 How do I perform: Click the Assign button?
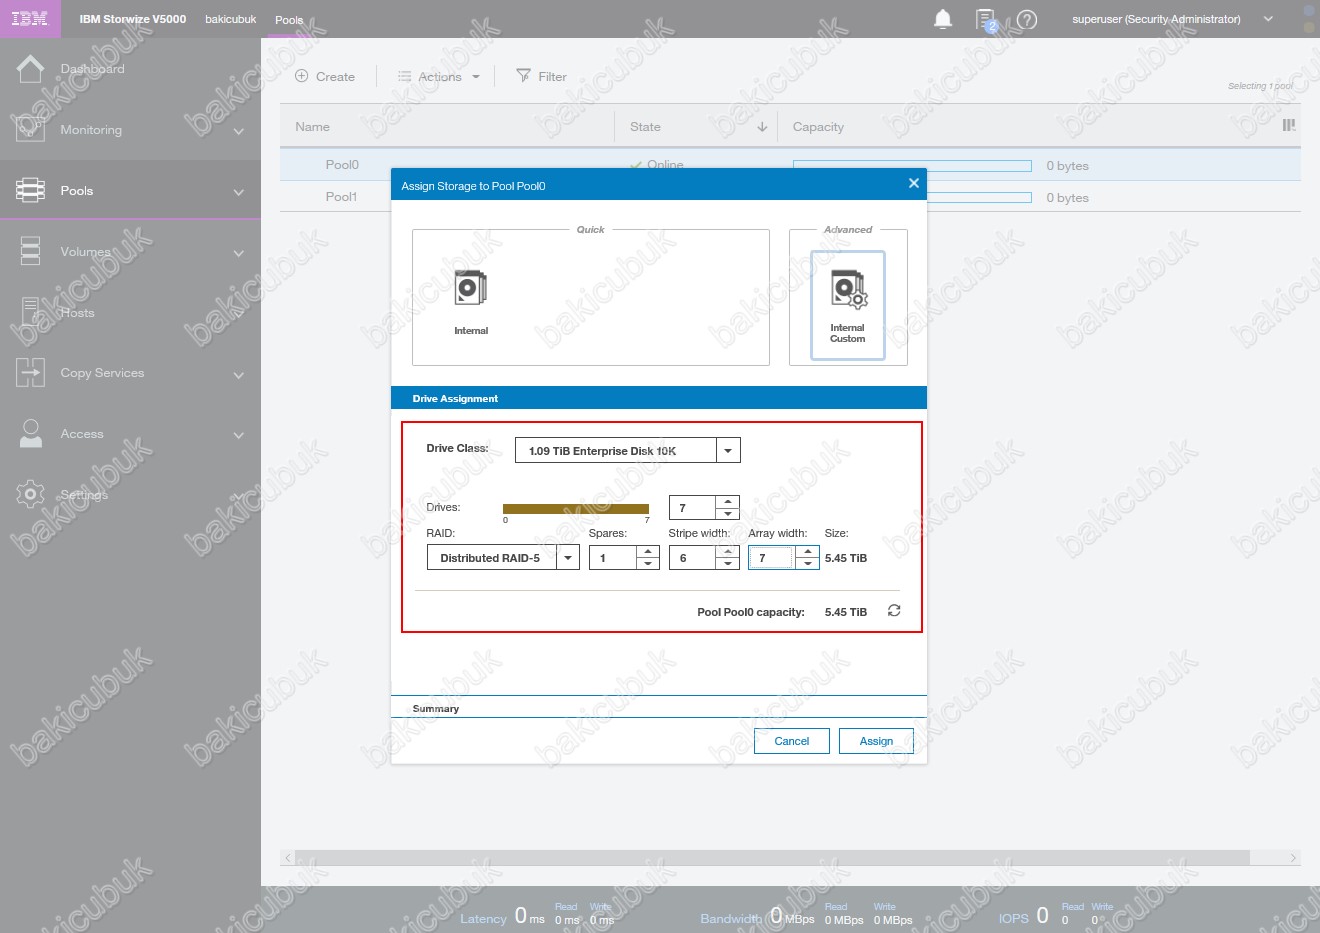click(x=876, y=741)
